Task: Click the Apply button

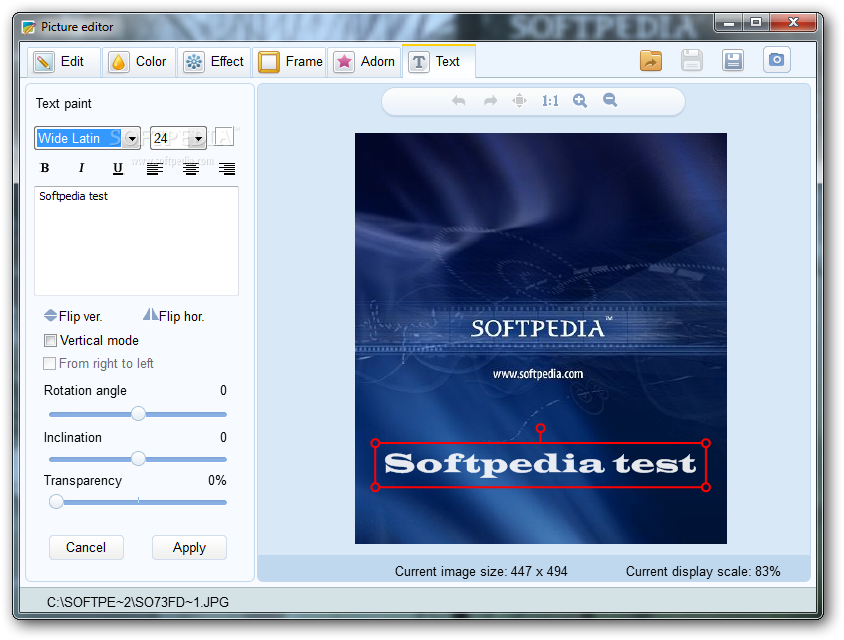Action: [189, 547]
